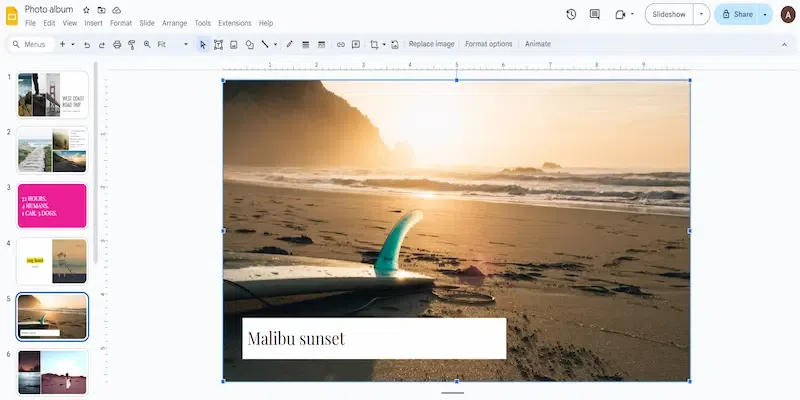This screenshot has height=400, width=800.
Task: Open the border color pencil tool
Action: [290, 45]
